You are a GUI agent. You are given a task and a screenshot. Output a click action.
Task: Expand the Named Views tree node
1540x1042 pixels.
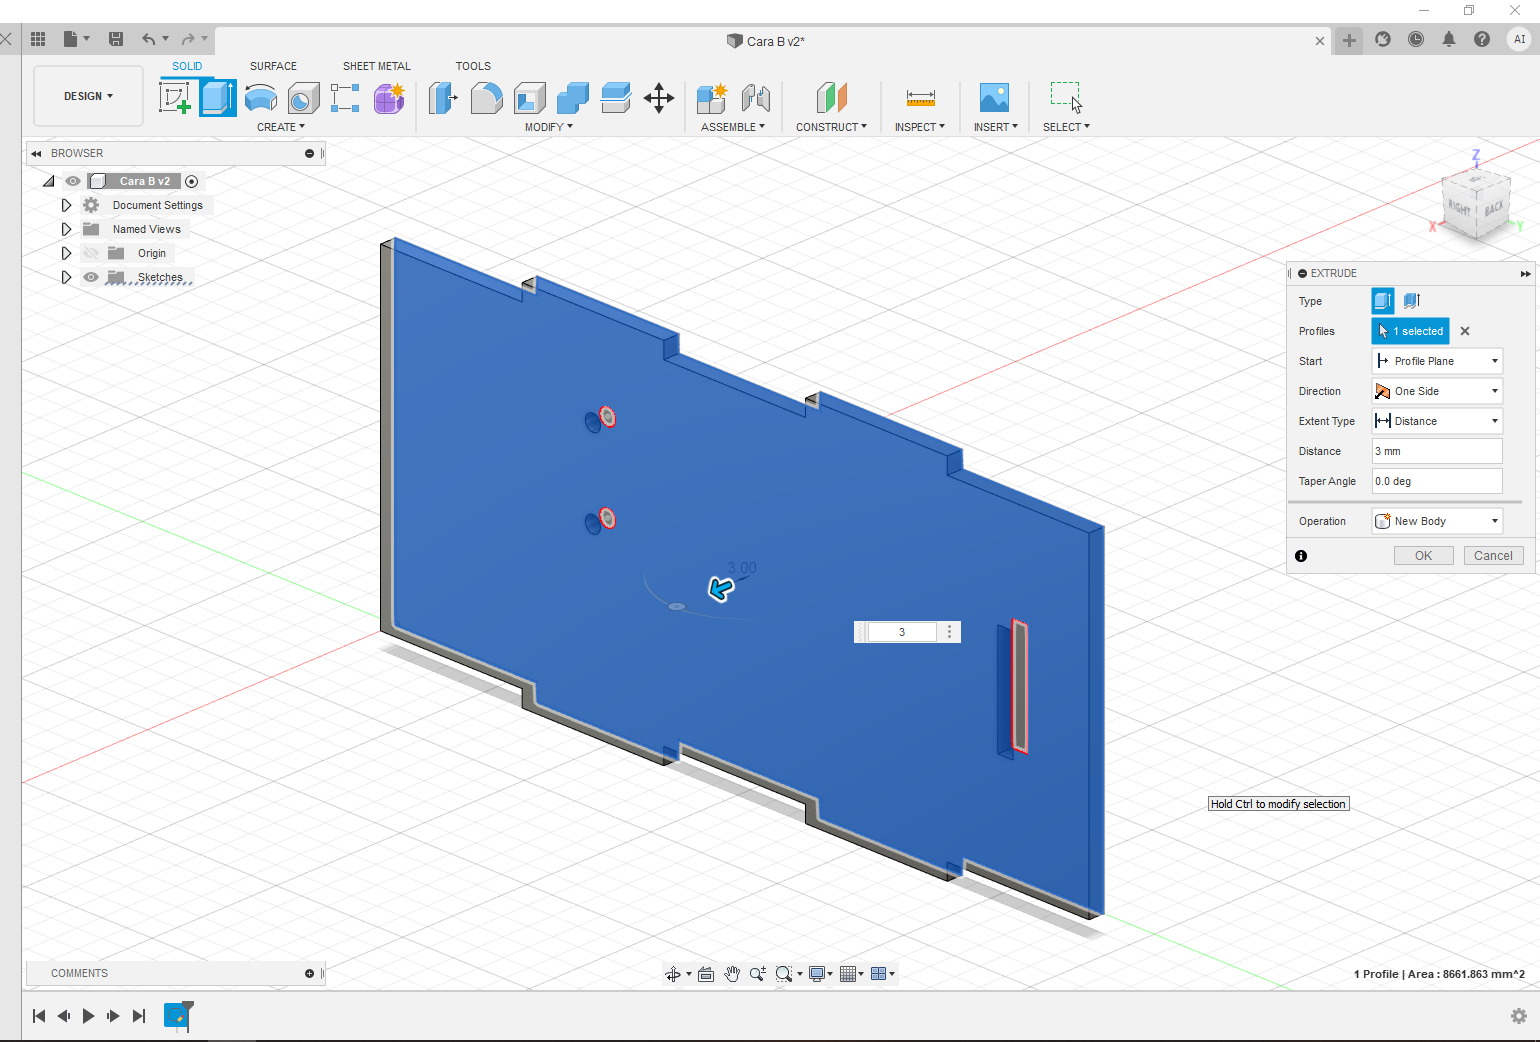pos(66,229)
